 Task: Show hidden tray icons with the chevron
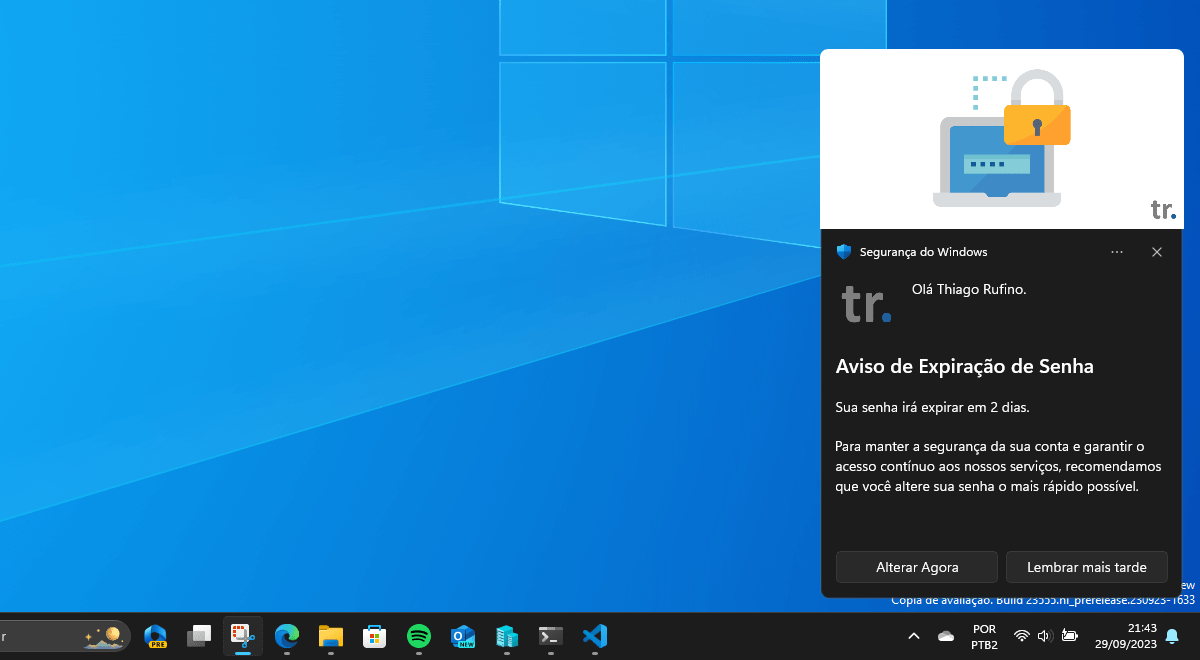click(x=914, y=636)
